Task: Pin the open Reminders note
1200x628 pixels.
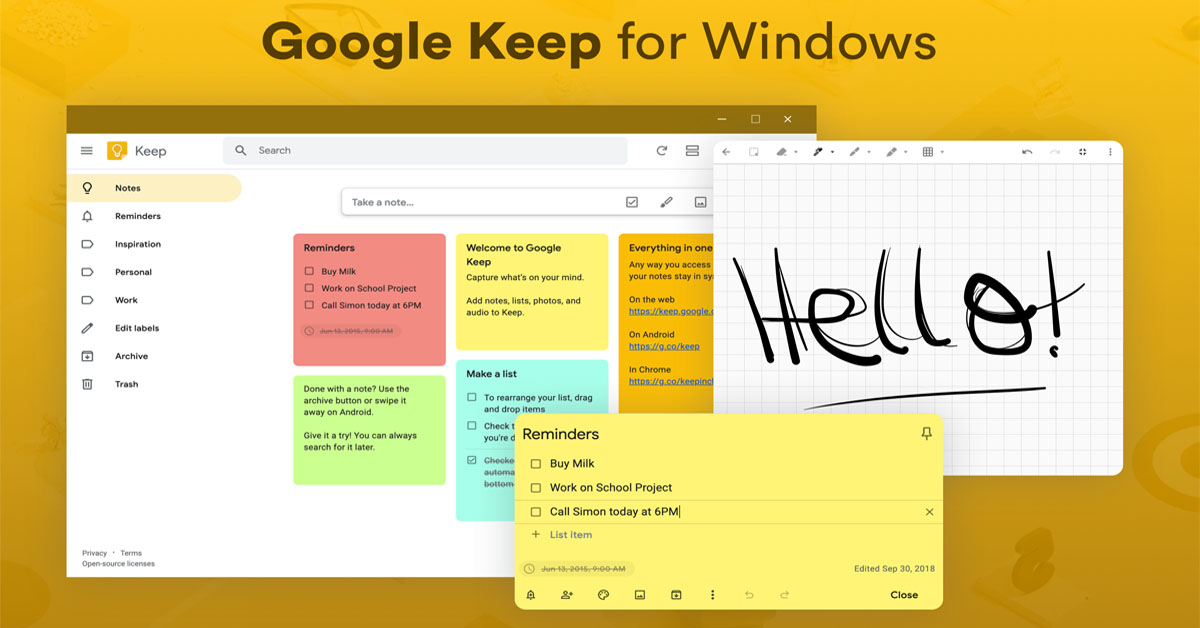Action: click(926, 434)
